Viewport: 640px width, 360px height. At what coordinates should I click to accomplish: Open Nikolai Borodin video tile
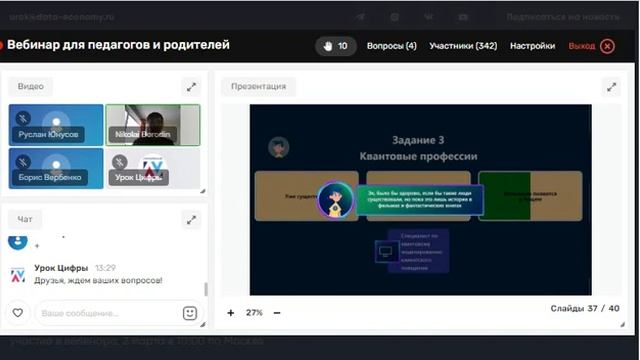(153, 125)
